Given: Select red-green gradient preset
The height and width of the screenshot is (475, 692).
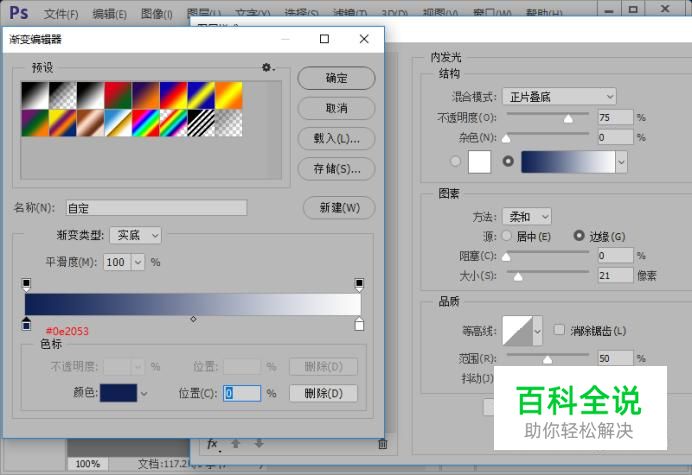Looking at the screenshot, I should tap(118, 95).
